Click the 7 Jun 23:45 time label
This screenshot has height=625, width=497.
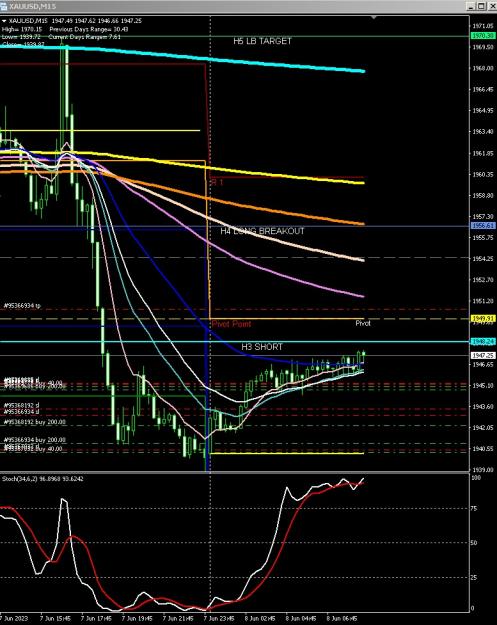point(219,618)
